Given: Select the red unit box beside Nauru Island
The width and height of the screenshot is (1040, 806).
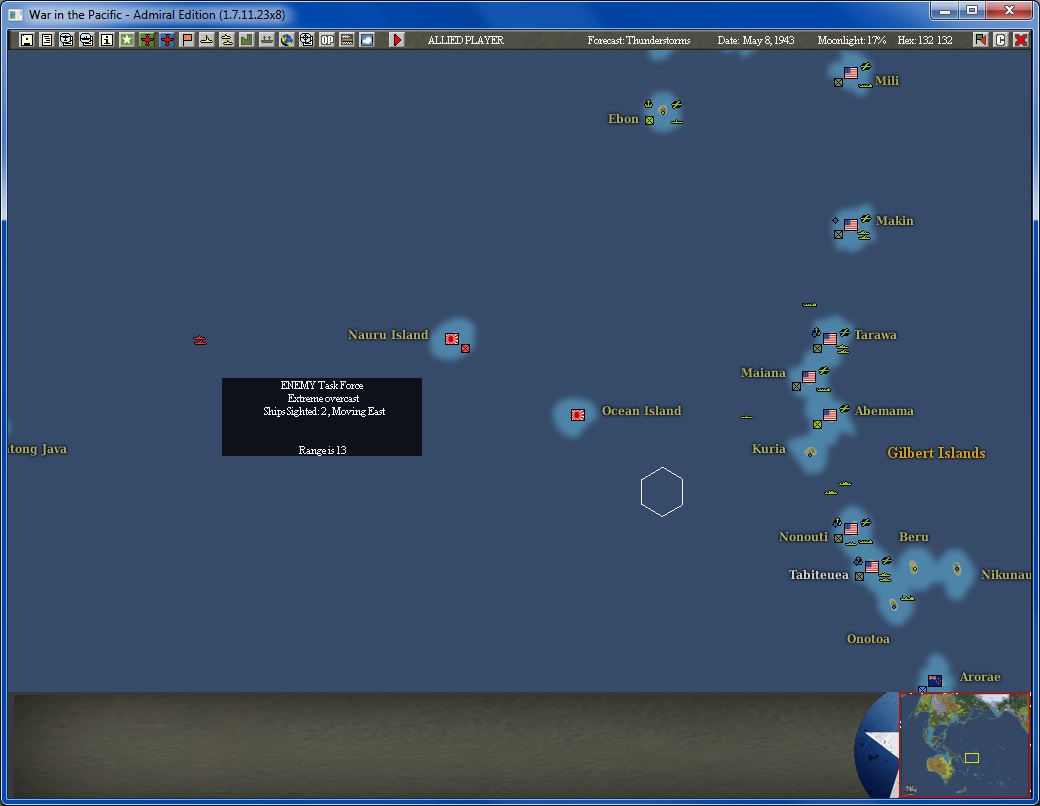Looking at the screenshot, I should click(x=466, y=348).
